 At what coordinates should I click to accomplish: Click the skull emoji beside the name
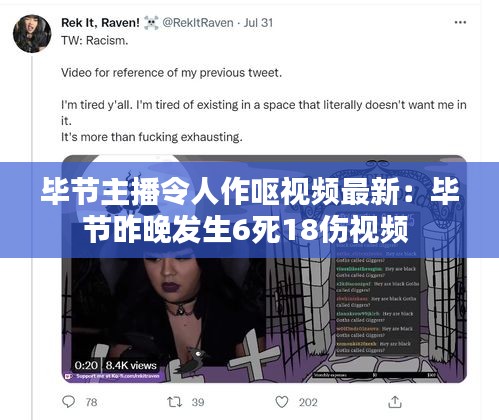pyautogui.click(x=151, y=23)
